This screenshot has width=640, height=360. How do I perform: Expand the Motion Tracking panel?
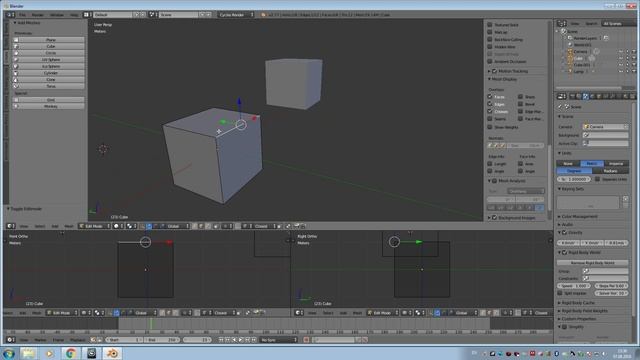[489, 71]
